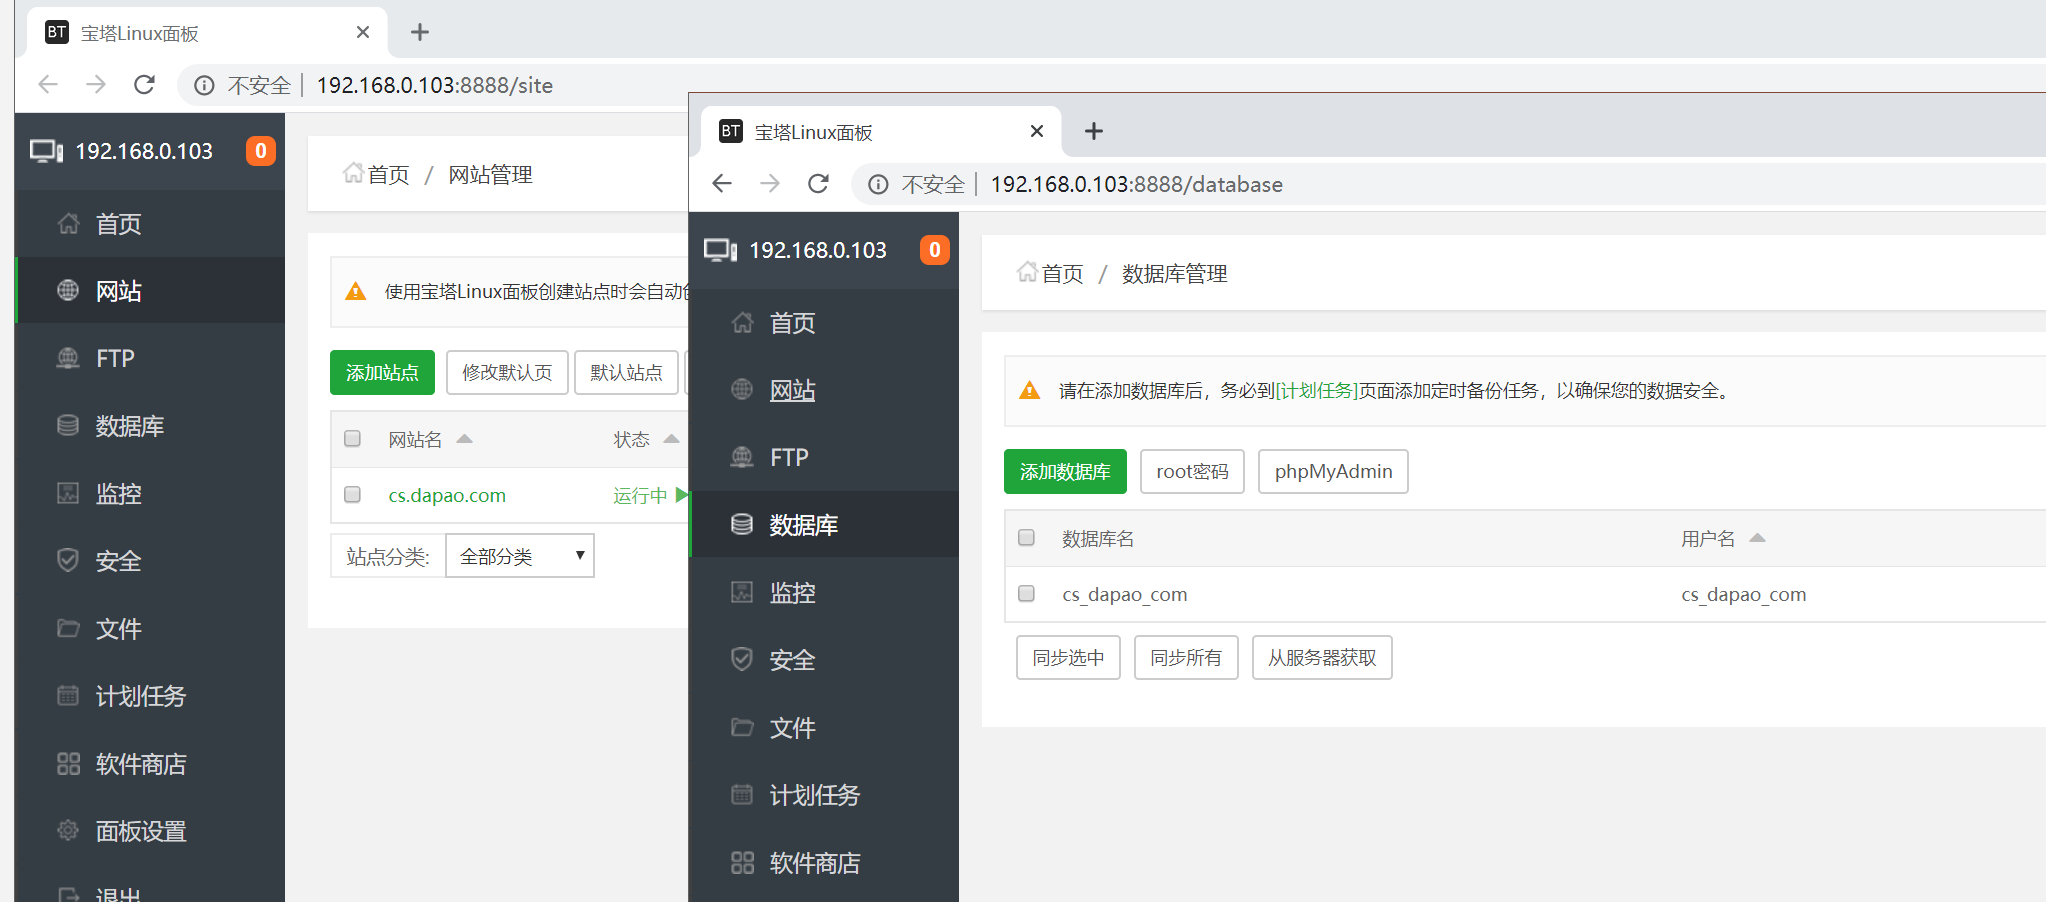
Task: Click the database icon in front window sidebar
Action: click(742, 524)
